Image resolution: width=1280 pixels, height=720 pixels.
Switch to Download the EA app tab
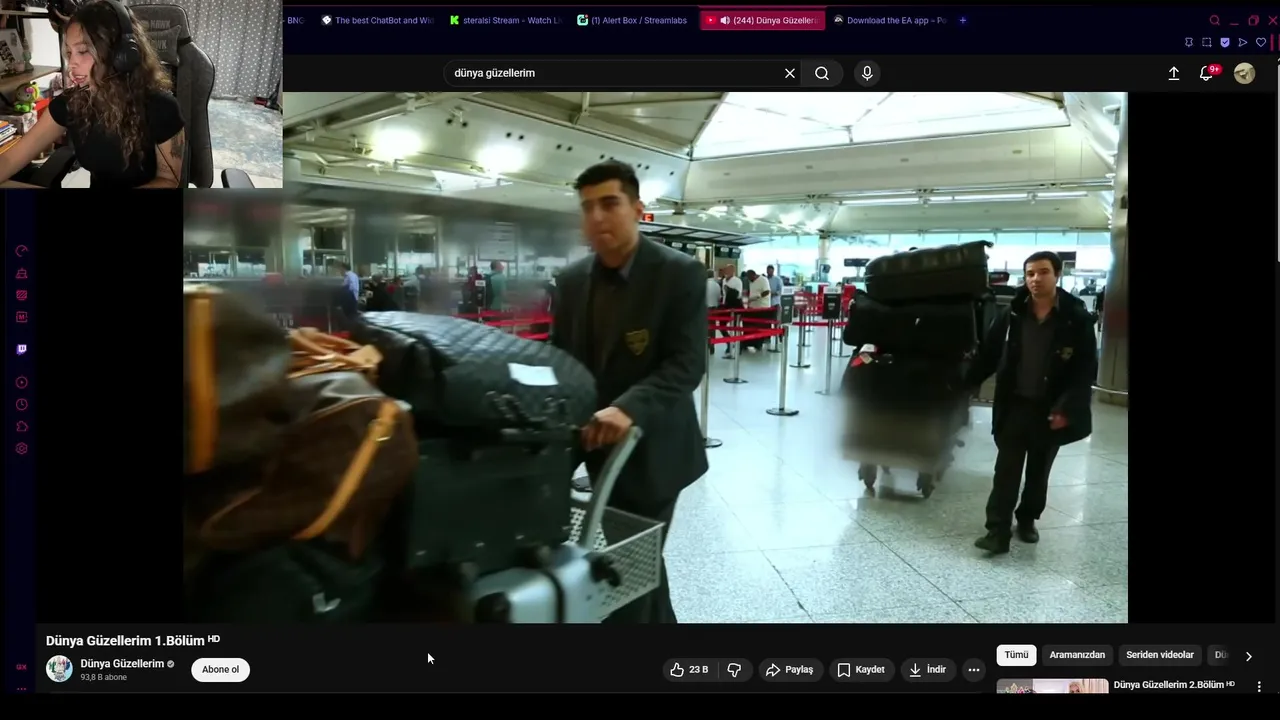[890, 20]
